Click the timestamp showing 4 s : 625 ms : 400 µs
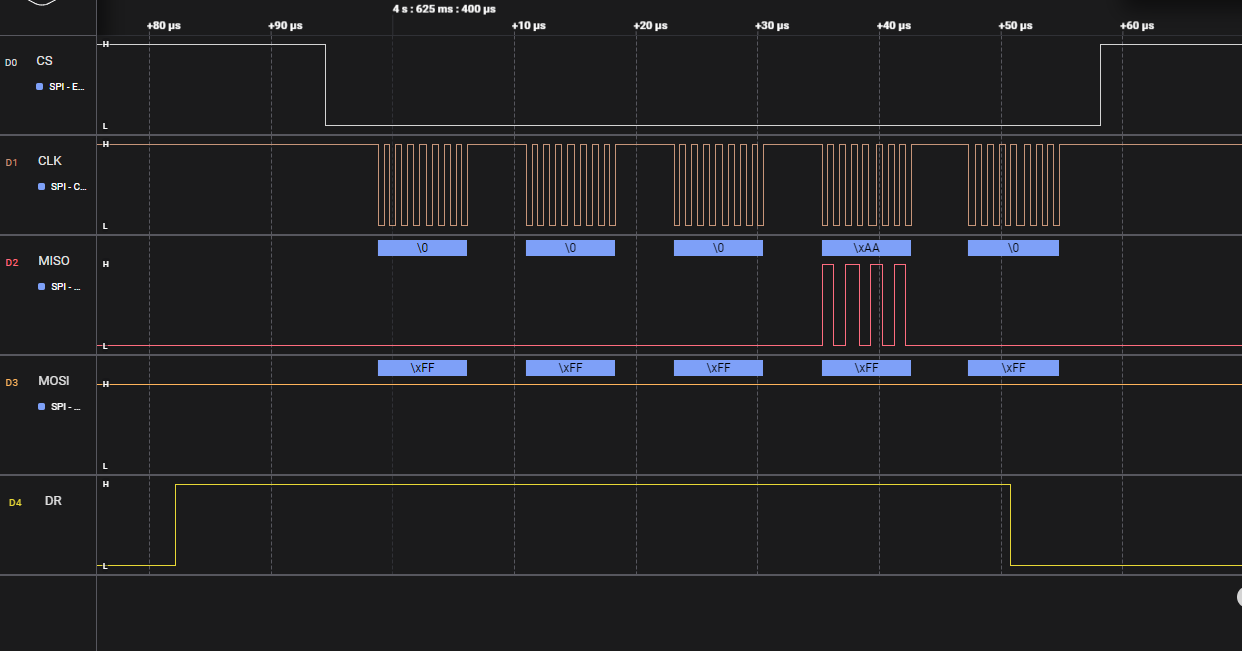Screen dimensions: 1242x651 click(x=443, y=8)
